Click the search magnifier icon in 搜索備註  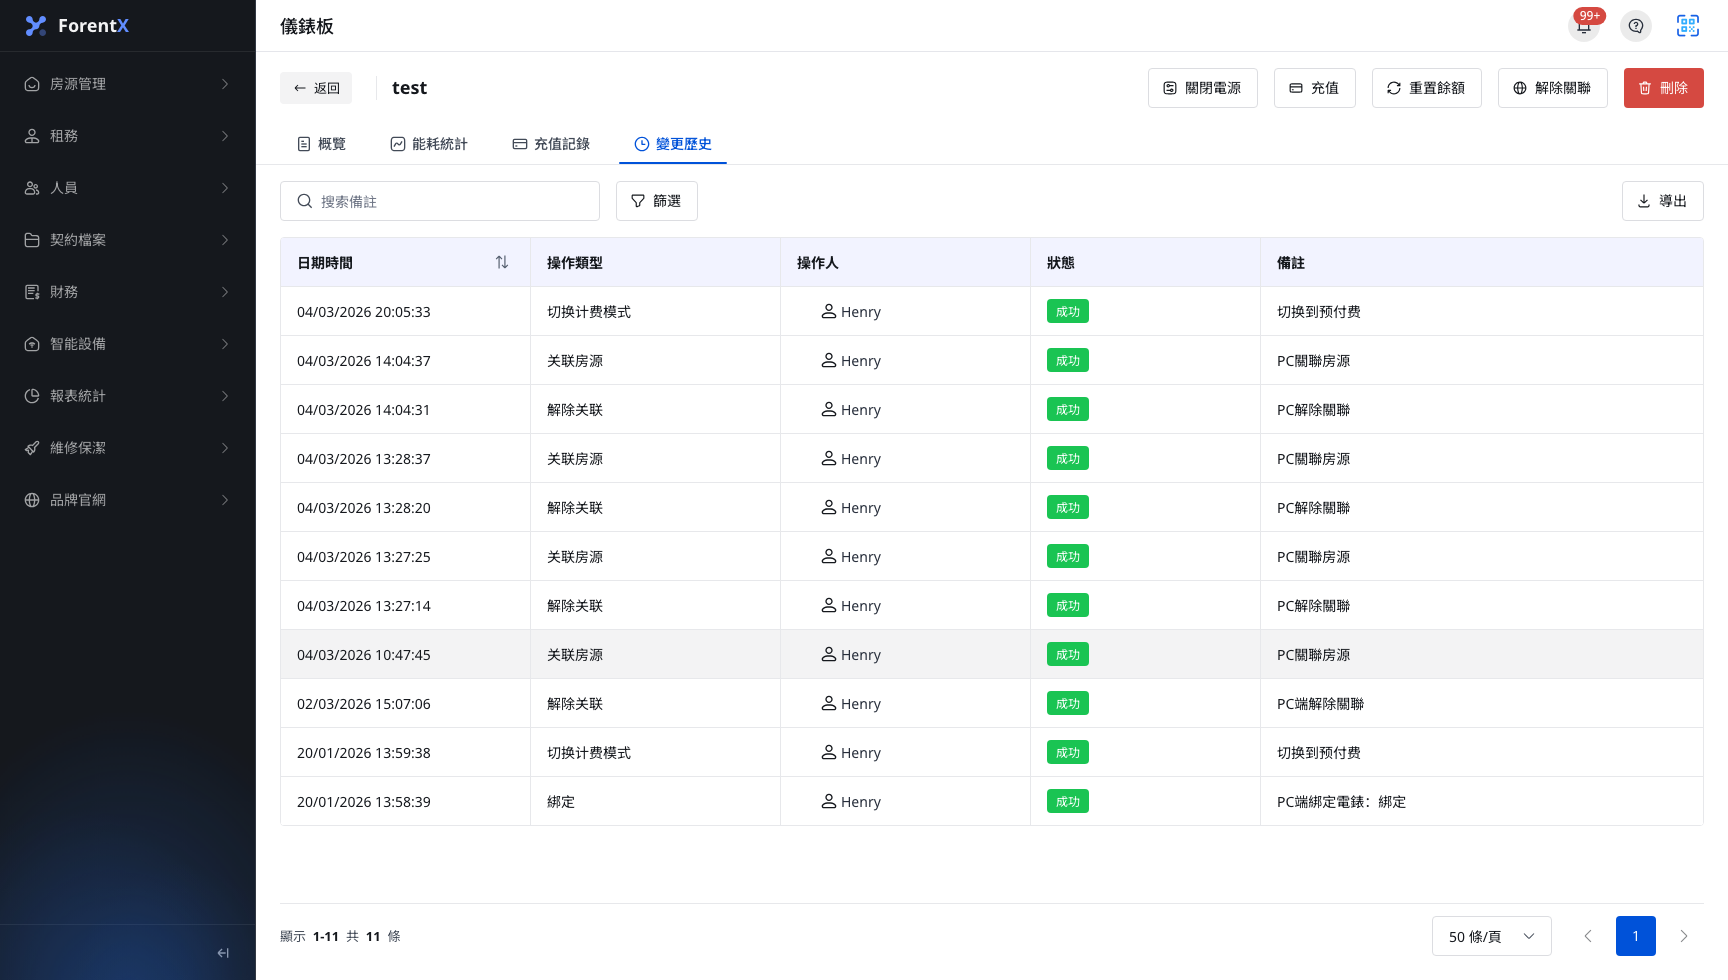(305, 201)
